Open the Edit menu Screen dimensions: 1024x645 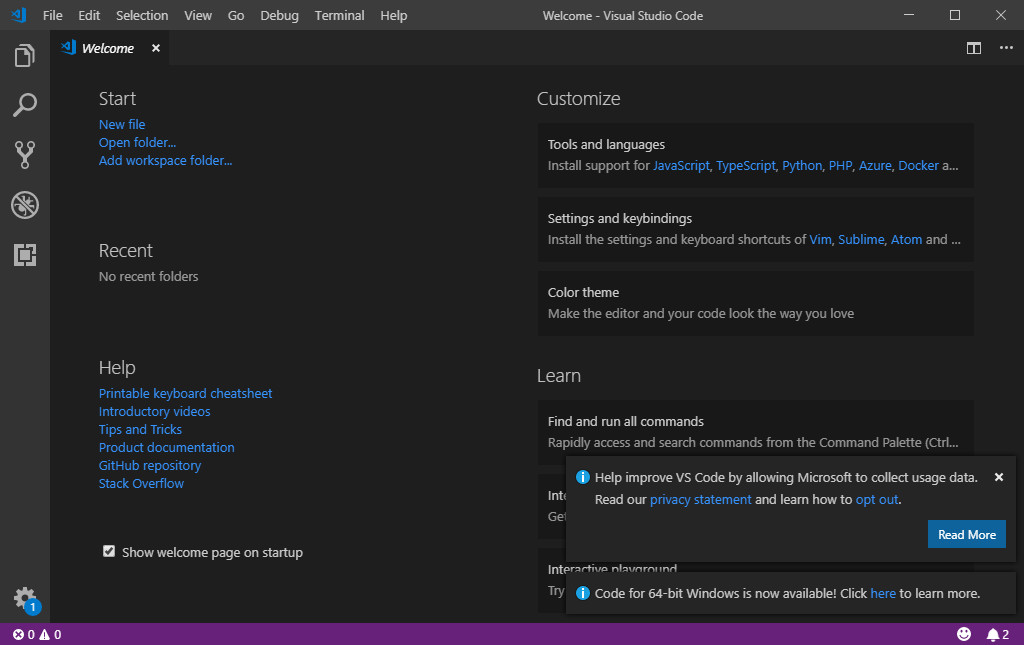[89, 16]
